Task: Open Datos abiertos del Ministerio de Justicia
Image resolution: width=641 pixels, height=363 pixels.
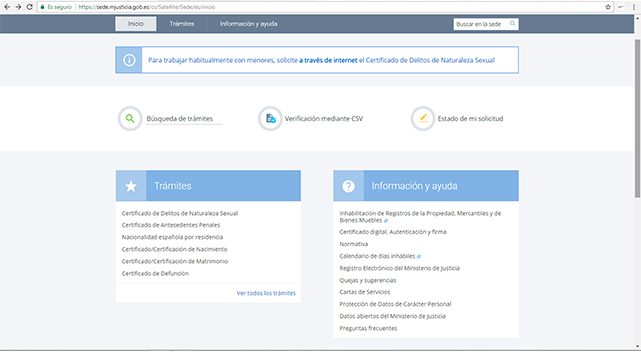Action: tap(392, 316)
